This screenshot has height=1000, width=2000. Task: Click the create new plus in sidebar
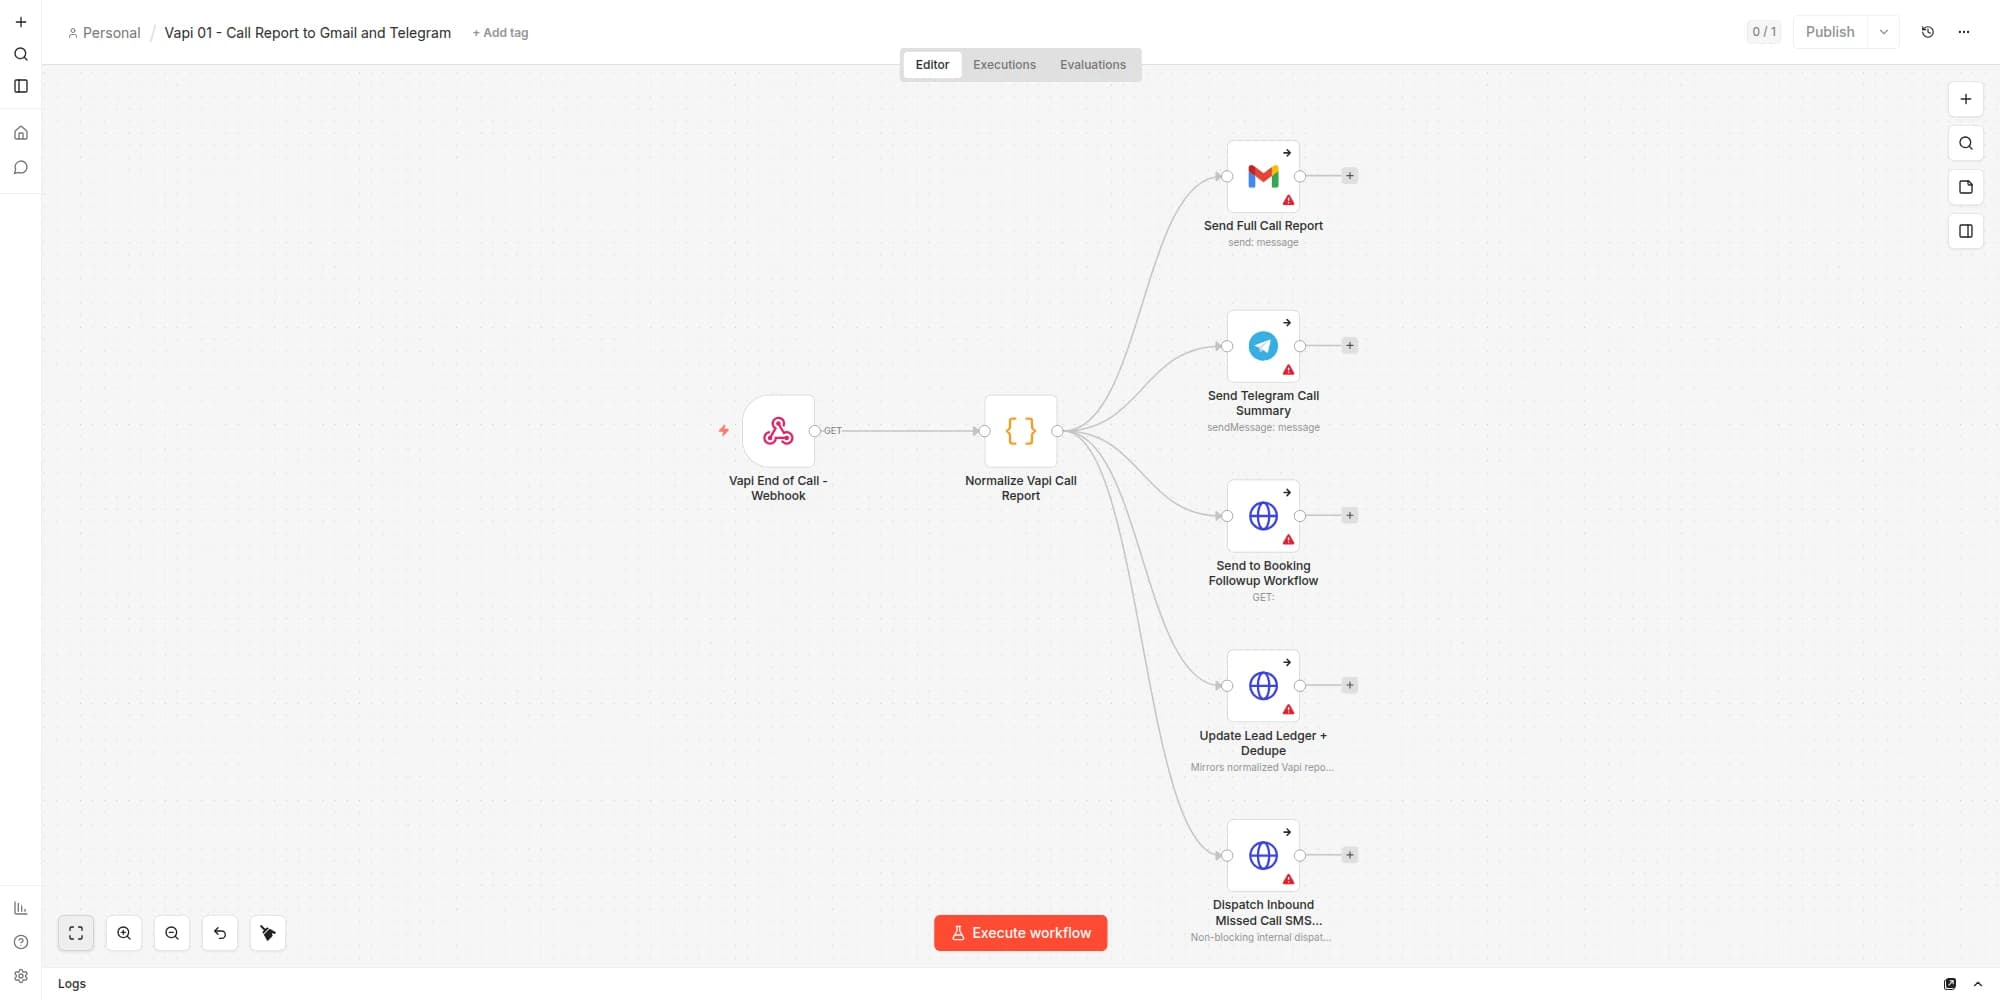21,22
